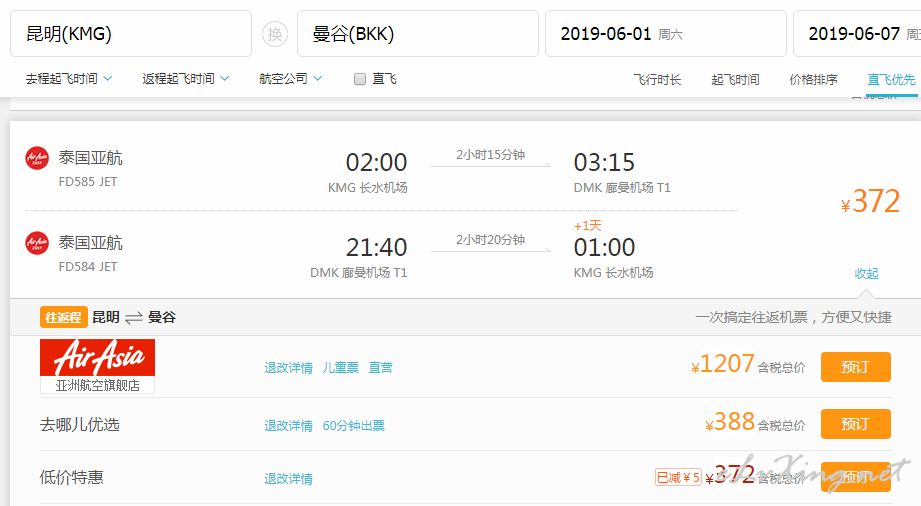Image resolution: width=921 pixels, height=506 pixels.
Task: Sort by 飞行时长 tab
Action: (657, 79)
